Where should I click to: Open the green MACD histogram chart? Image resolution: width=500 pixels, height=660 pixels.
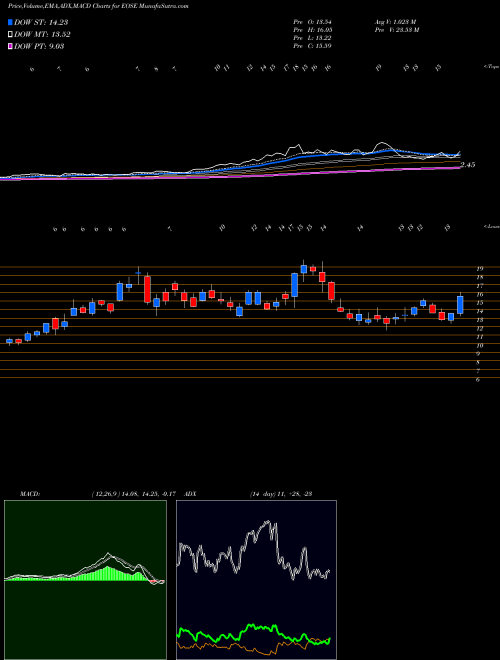point(85,580)
